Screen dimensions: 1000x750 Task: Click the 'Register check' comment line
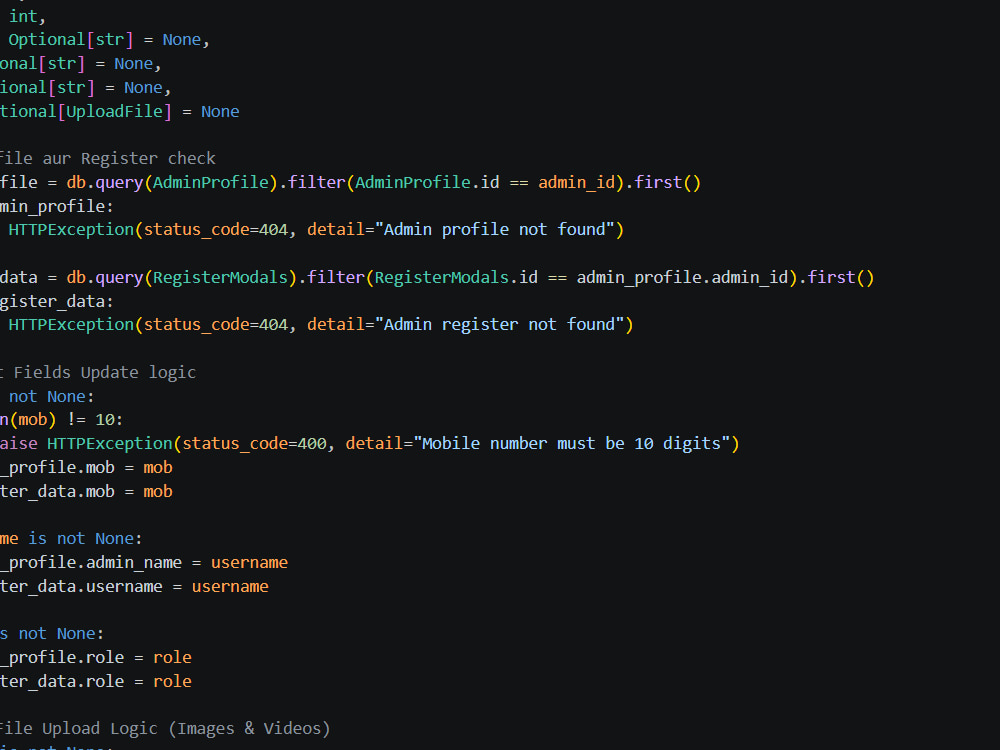[x=108, y=158]
